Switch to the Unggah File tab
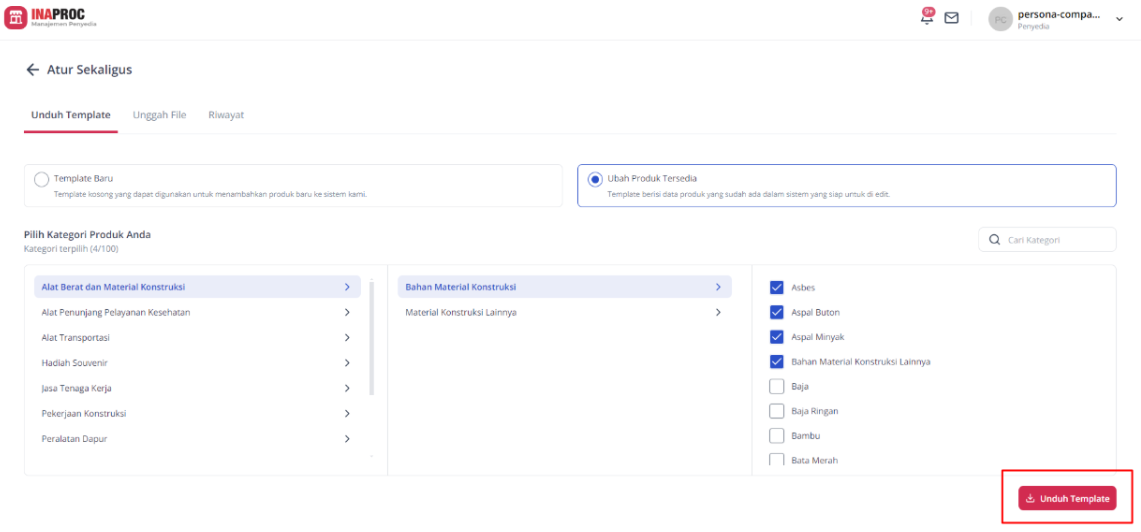Viewport: 1141px width, 532px height. click(159, 115)
